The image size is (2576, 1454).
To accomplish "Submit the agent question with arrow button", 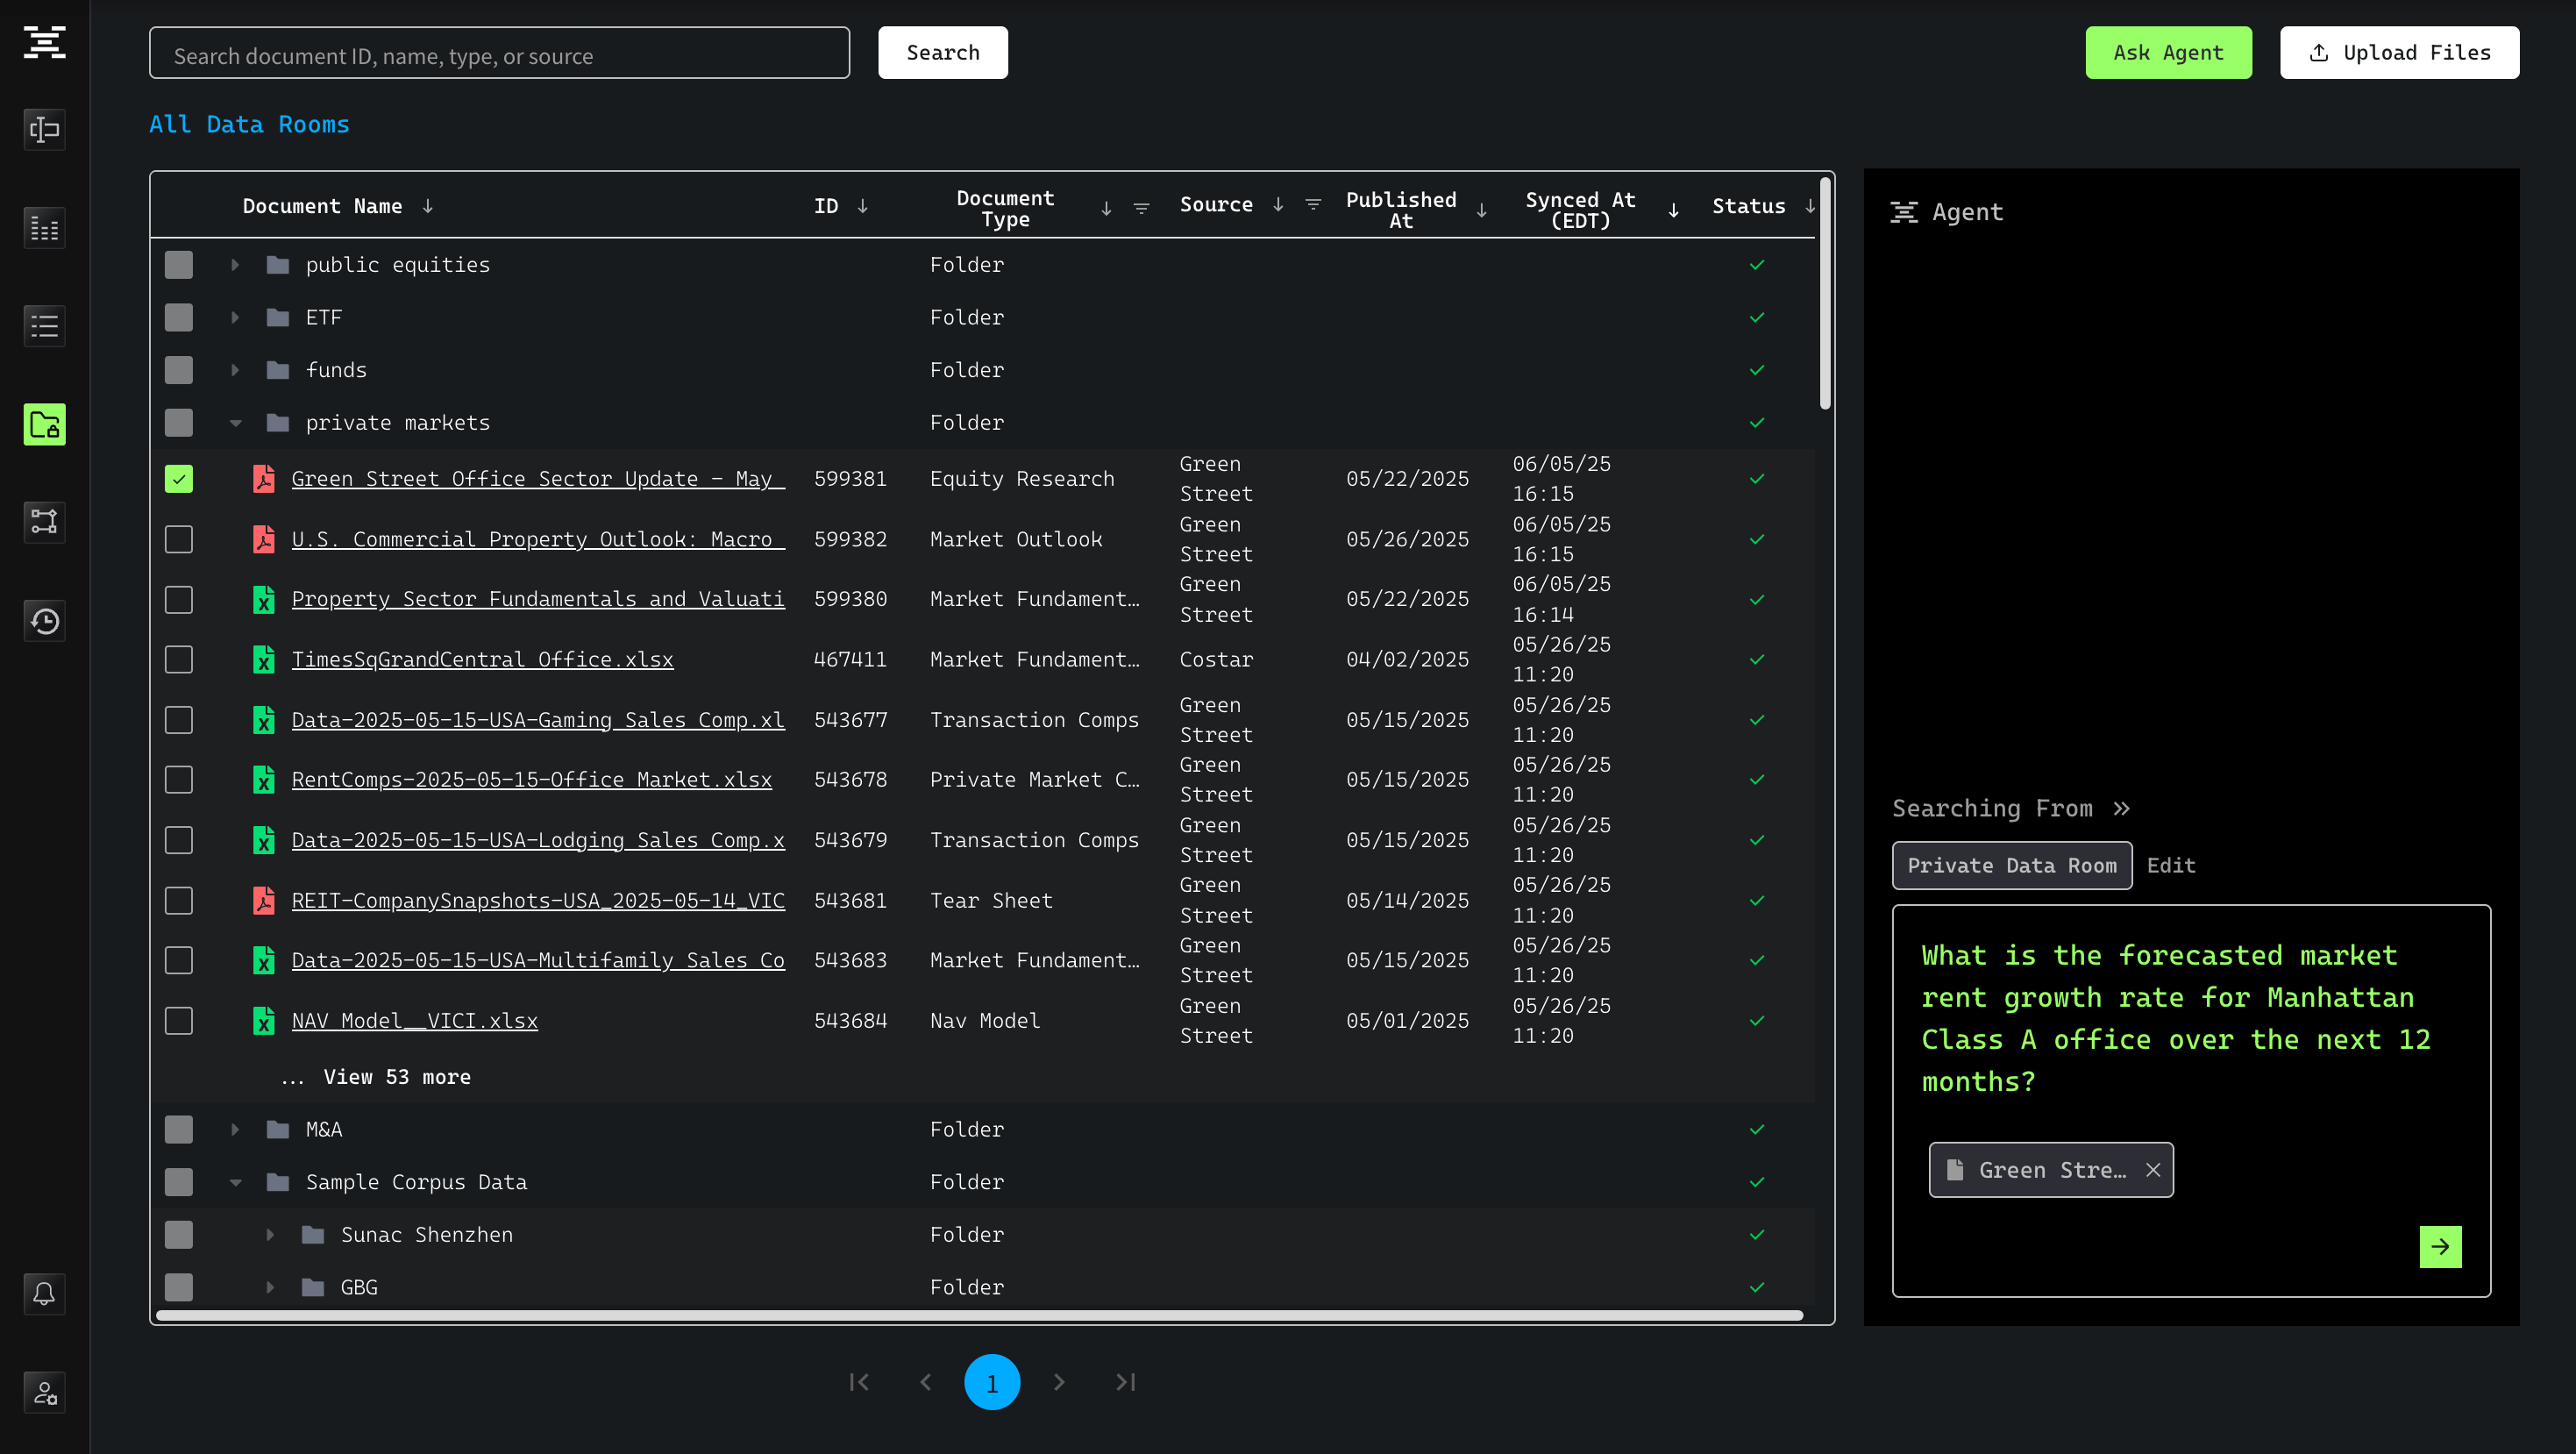I will click(x=2440, y=1246).
